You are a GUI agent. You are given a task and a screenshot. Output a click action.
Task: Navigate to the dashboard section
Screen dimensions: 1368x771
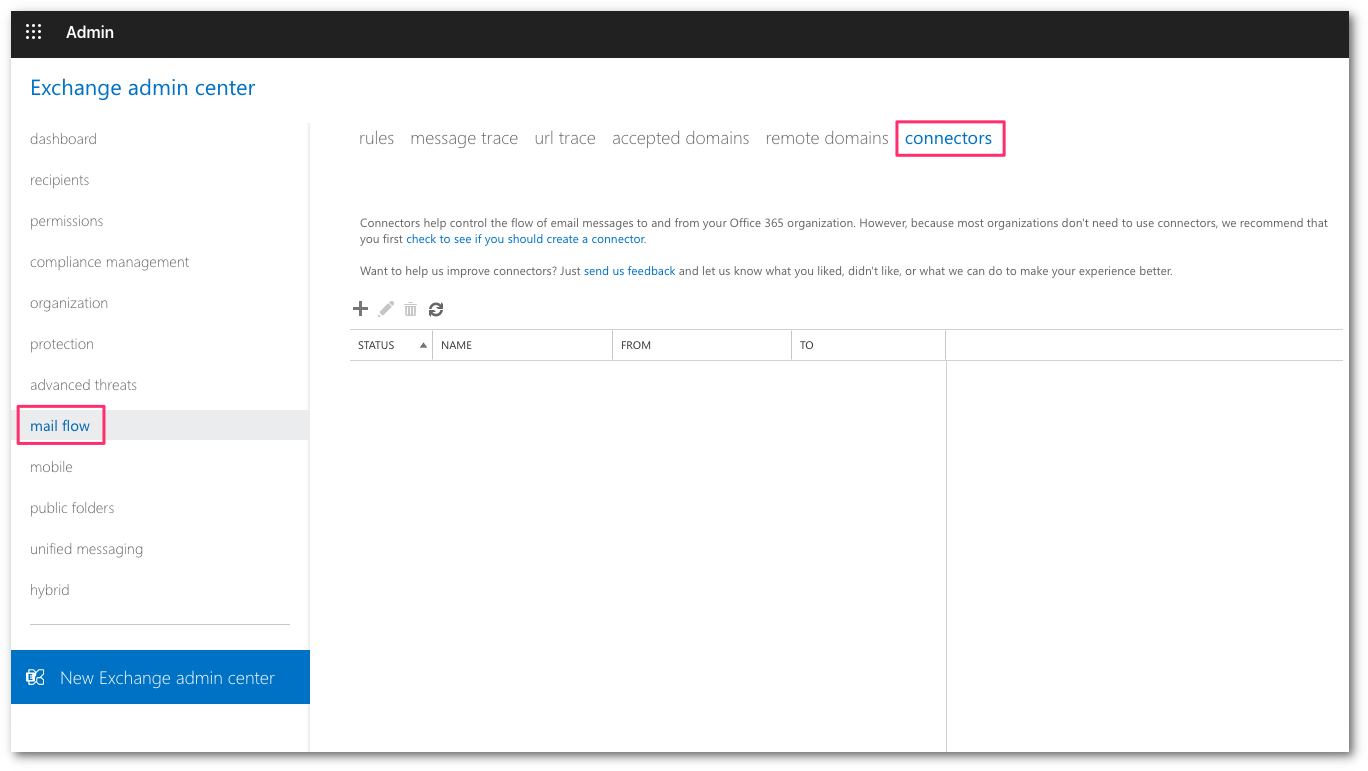(63, 139)
